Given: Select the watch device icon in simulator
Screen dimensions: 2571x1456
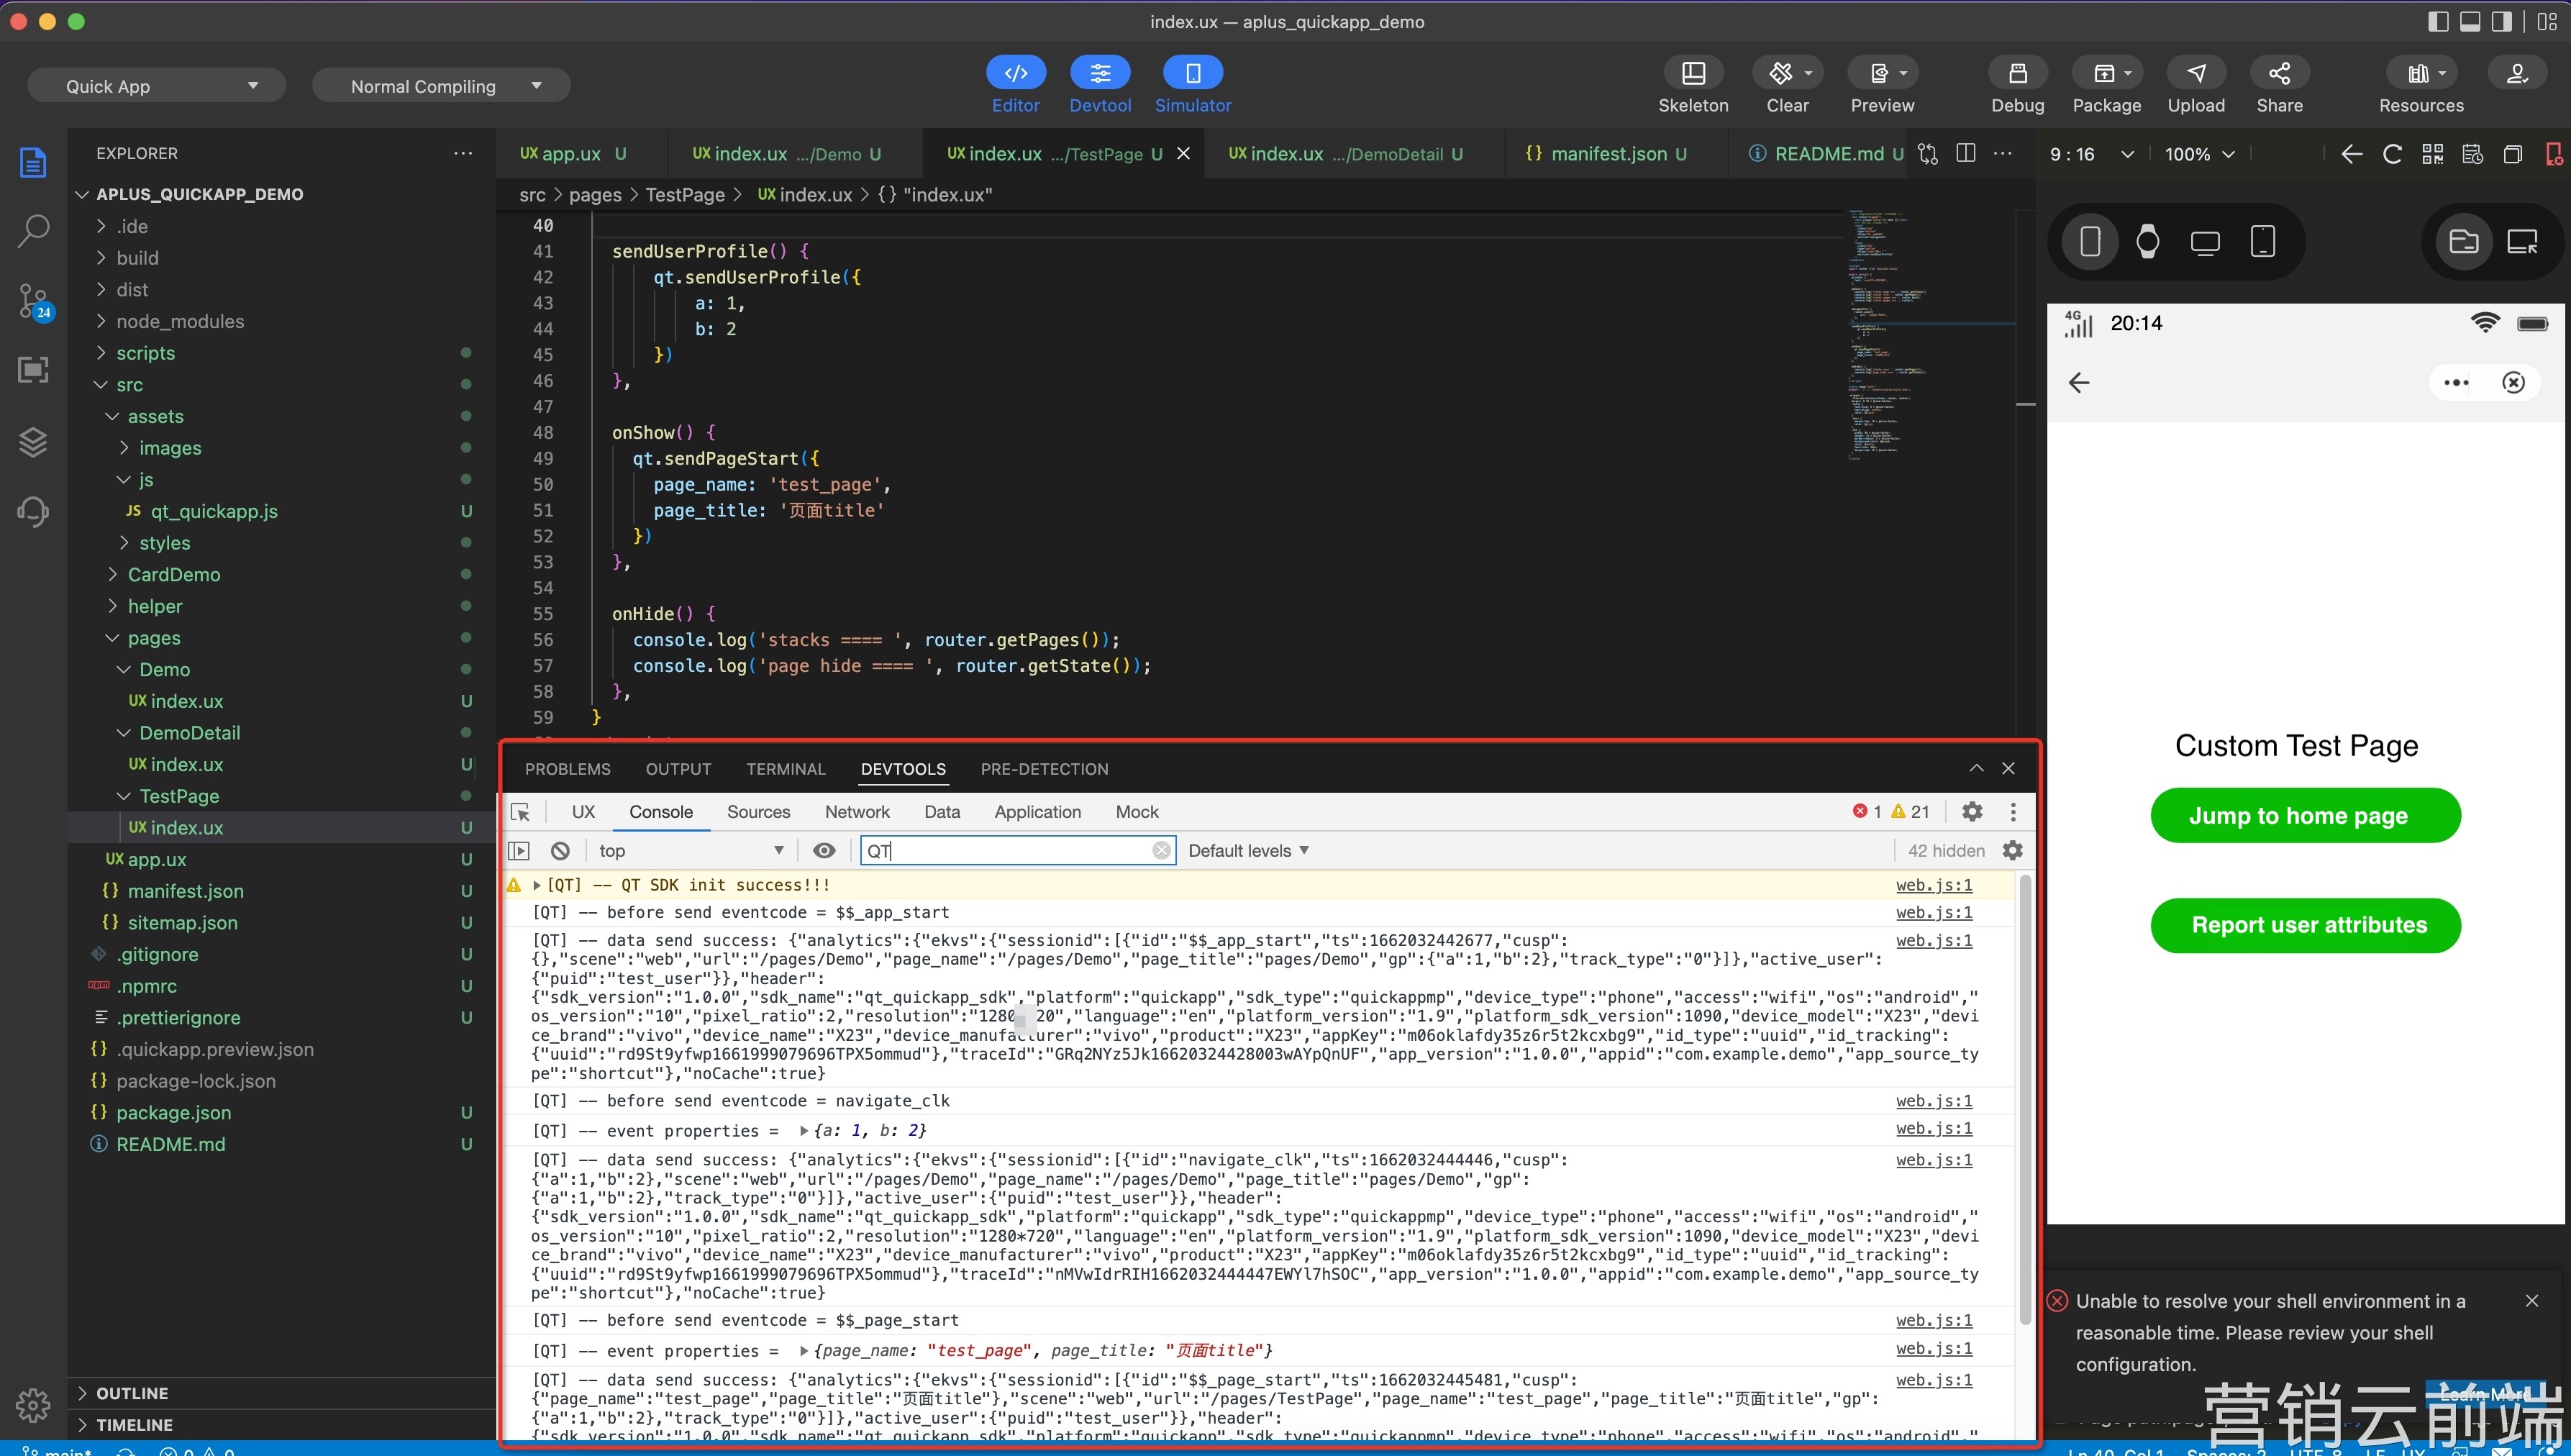Looking at the screenshot, I should 2147,242.
